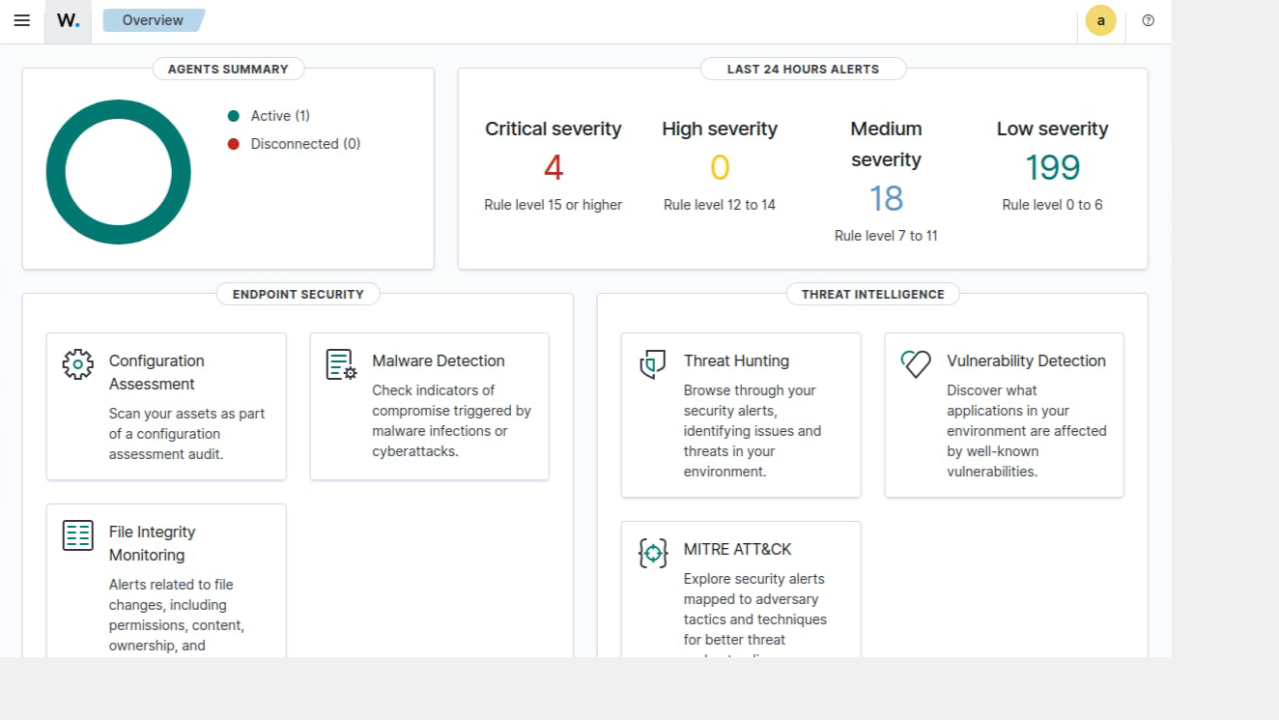1279x720 pixels.
Task: Click the Threat Hunting shield icon
Action: 653,364
